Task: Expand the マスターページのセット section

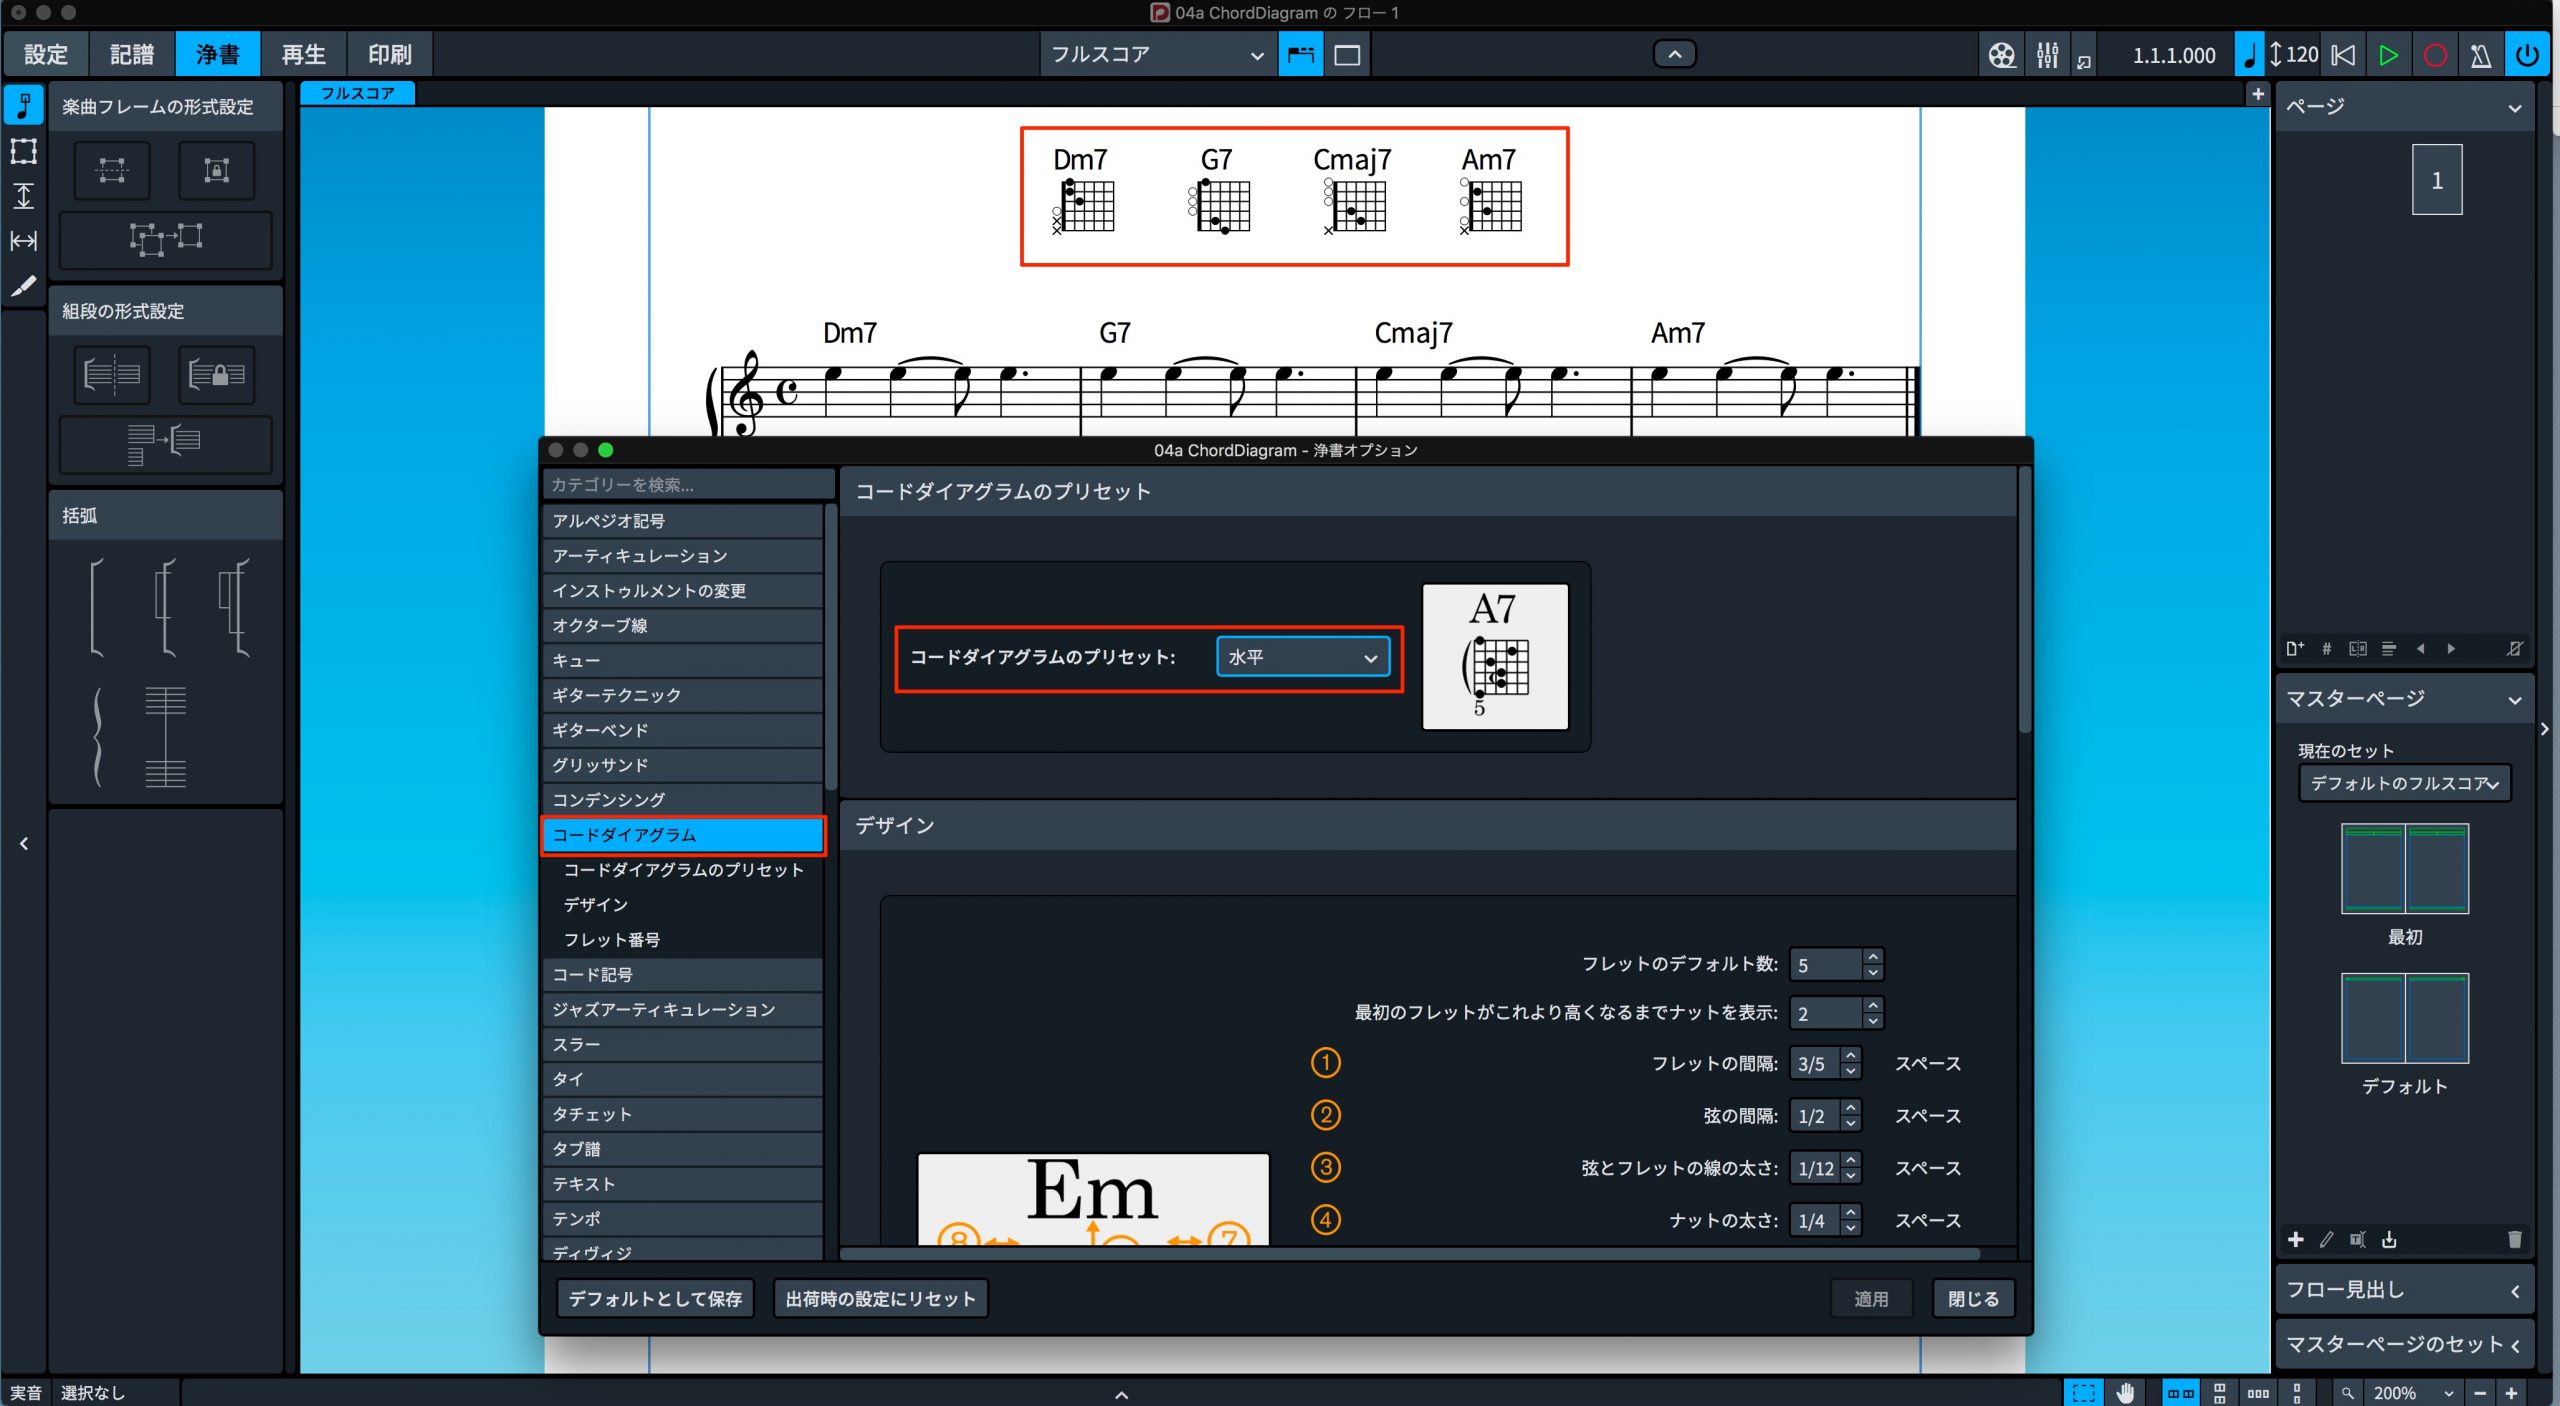Action: pyautogui.click(x=2514, y=1345)
